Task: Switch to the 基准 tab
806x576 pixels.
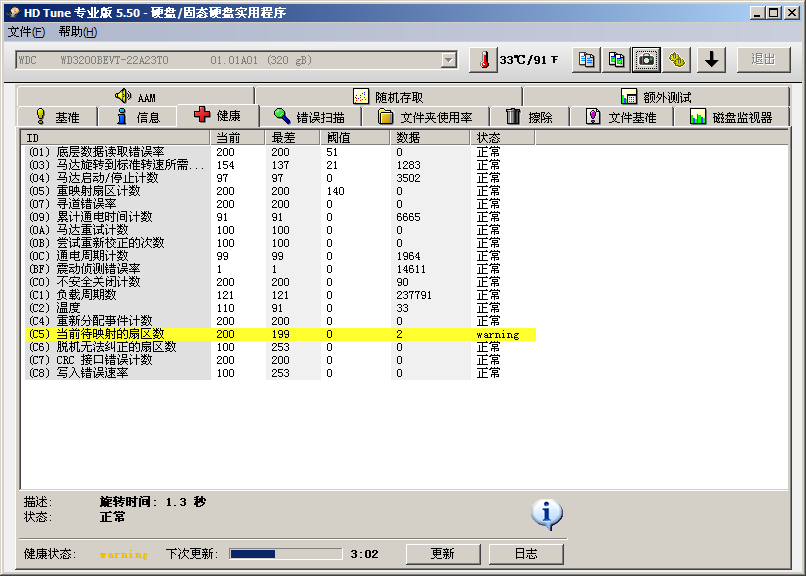Action: tap(57, 117)
